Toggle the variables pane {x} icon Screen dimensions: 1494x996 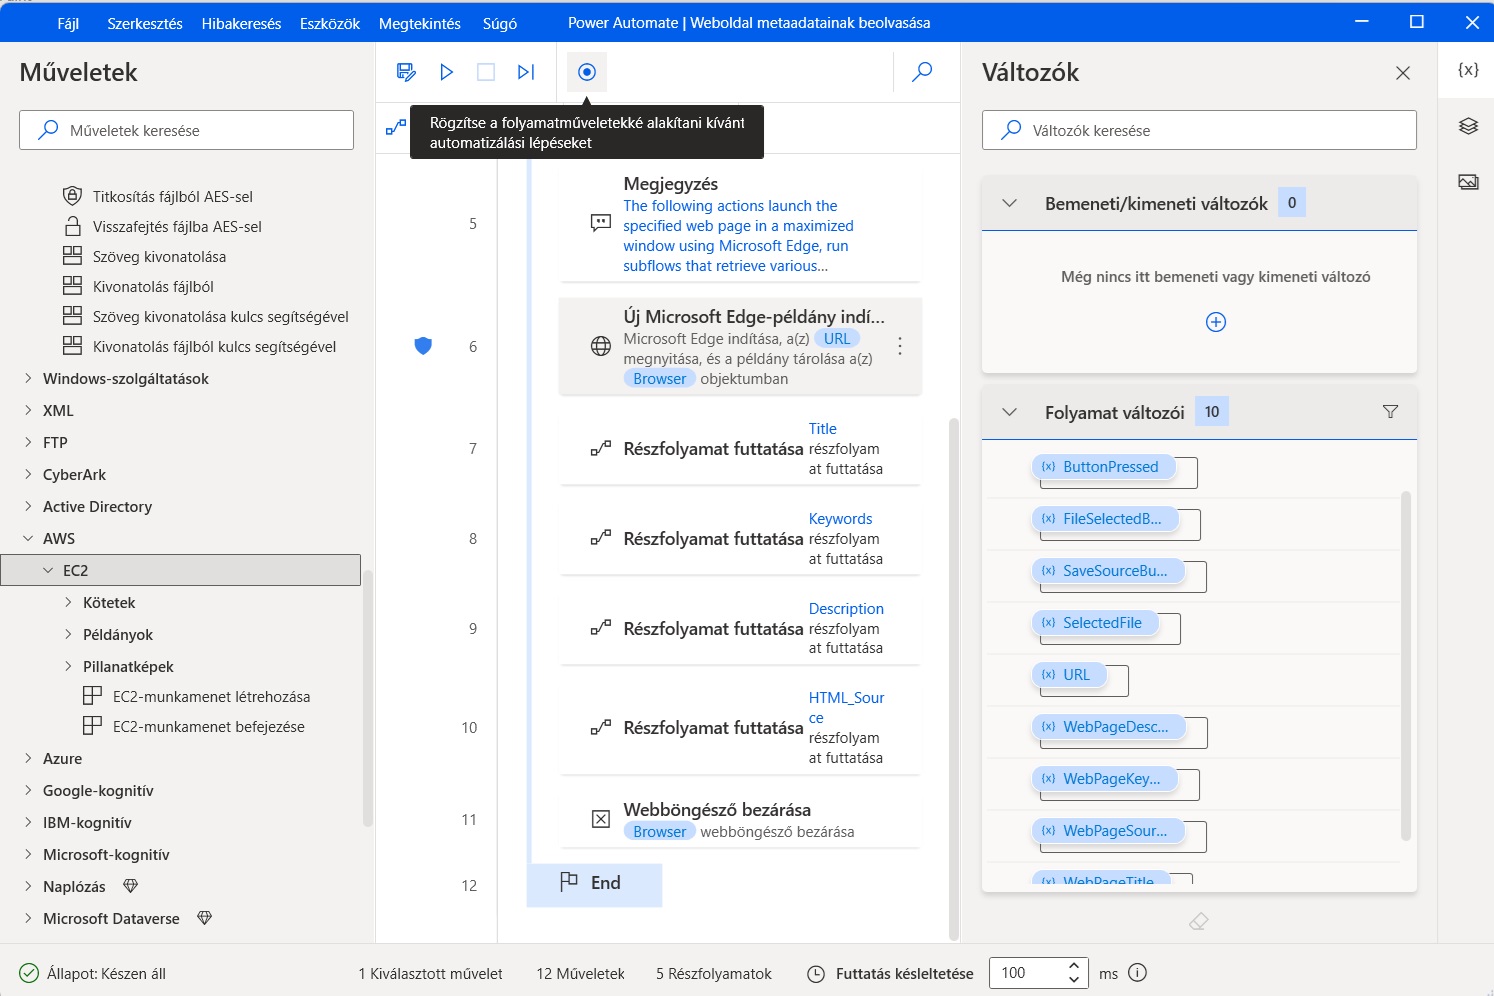(x=1468, y=70)
